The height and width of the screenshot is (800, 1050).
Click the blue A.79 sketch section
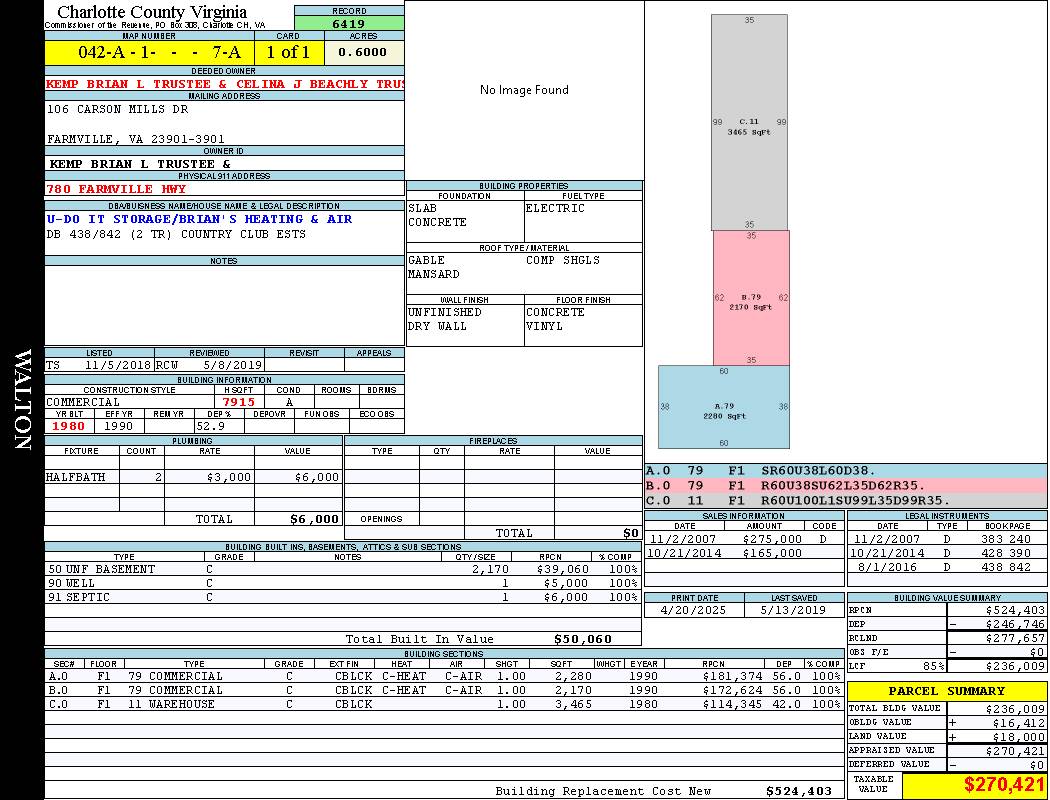(x=724, y=408)
